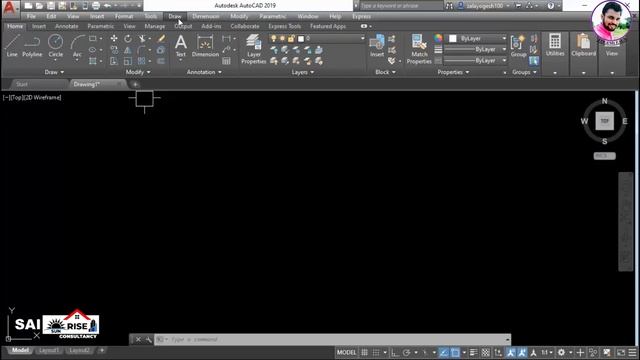Toggle Transparency in status bar

tap(486, 352)
